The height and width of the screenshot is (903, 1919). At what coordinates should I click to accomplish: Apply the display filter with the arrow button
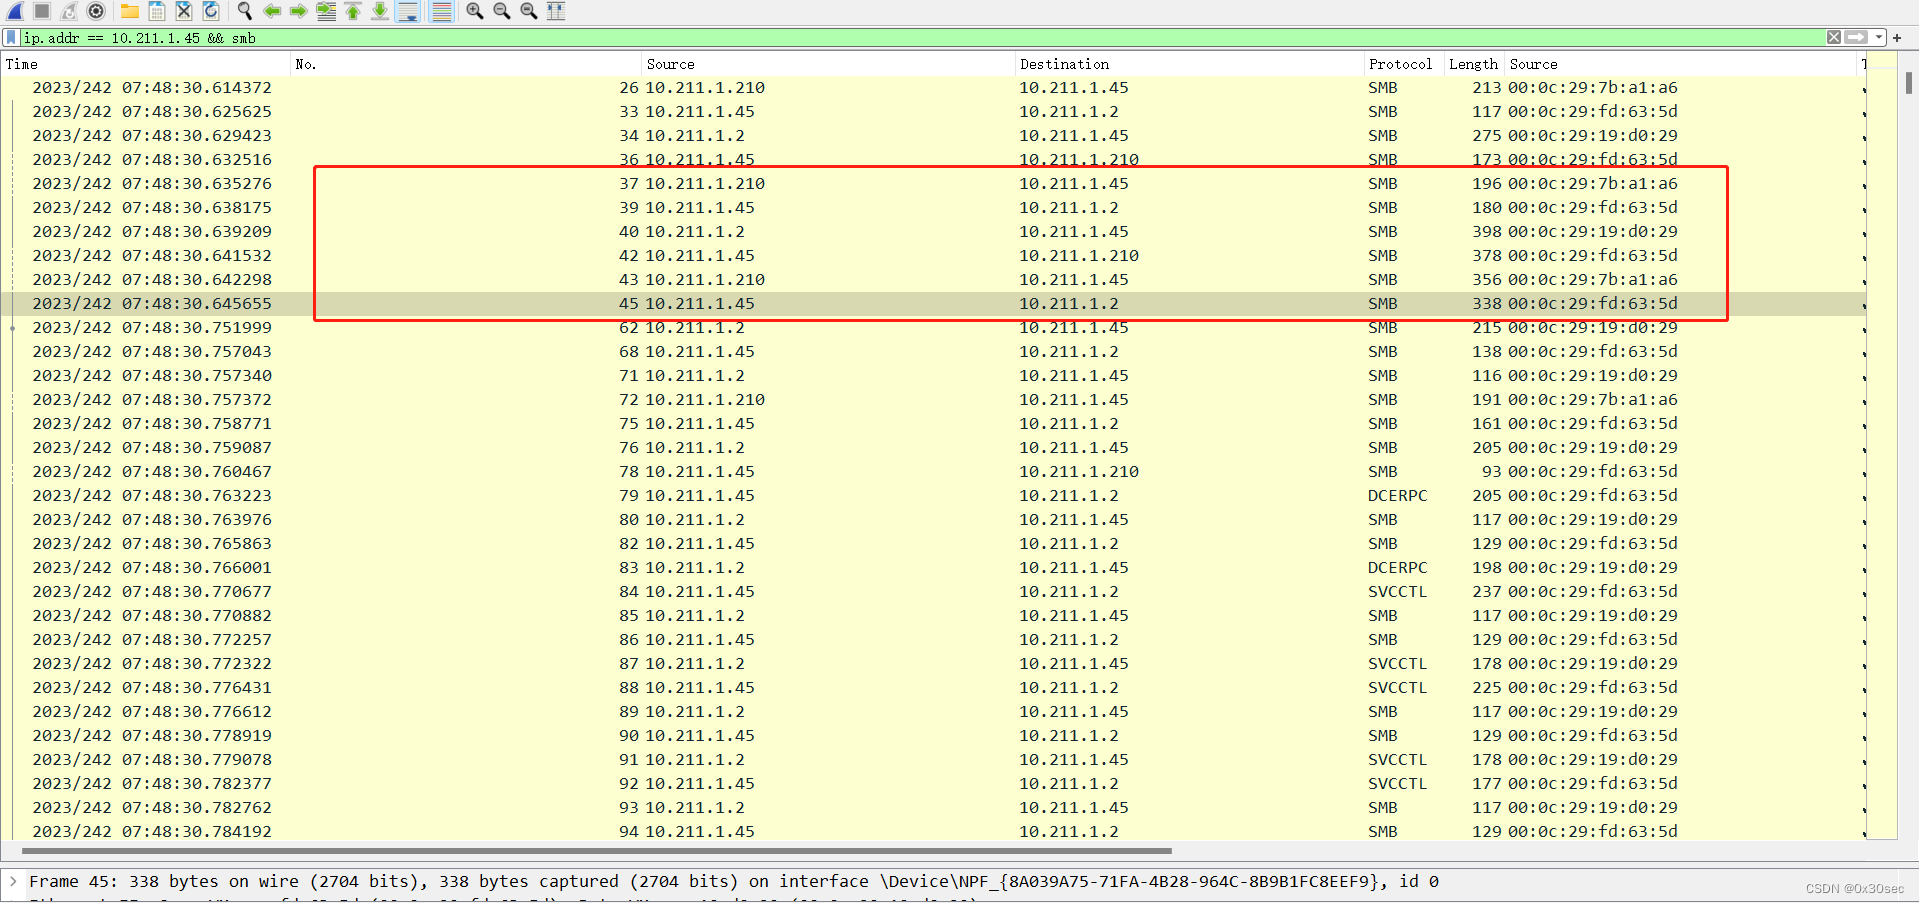coord(1856,37)
